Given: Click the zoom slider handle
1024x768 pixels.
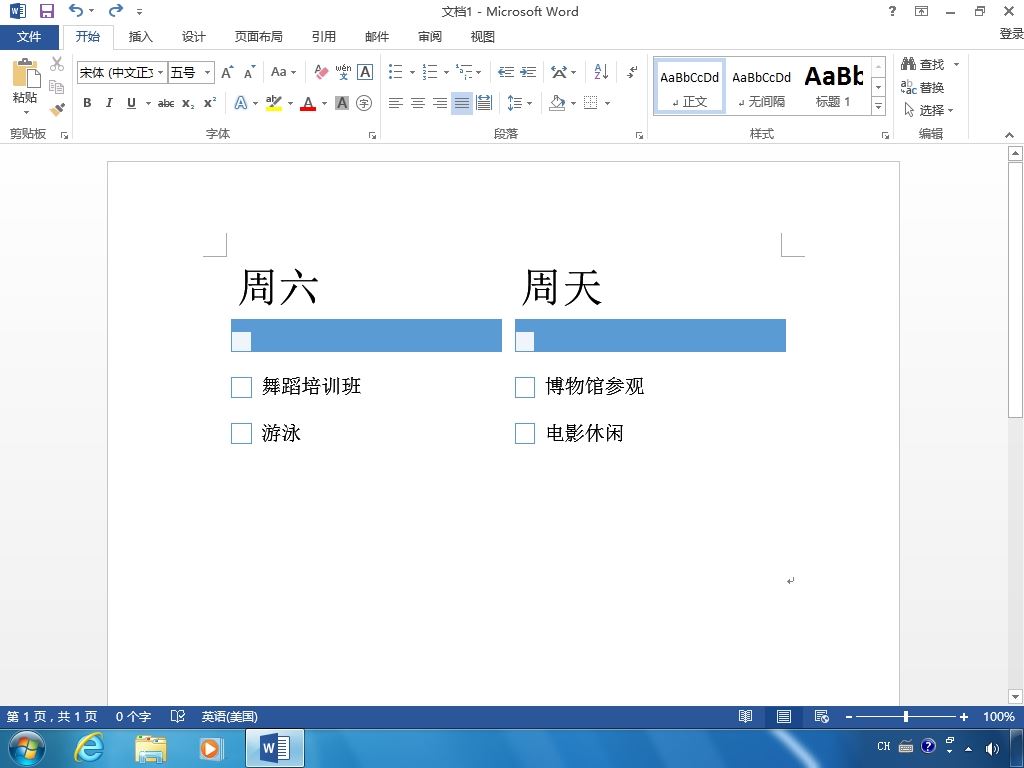Looking at the screenshot, I should 906,716.
